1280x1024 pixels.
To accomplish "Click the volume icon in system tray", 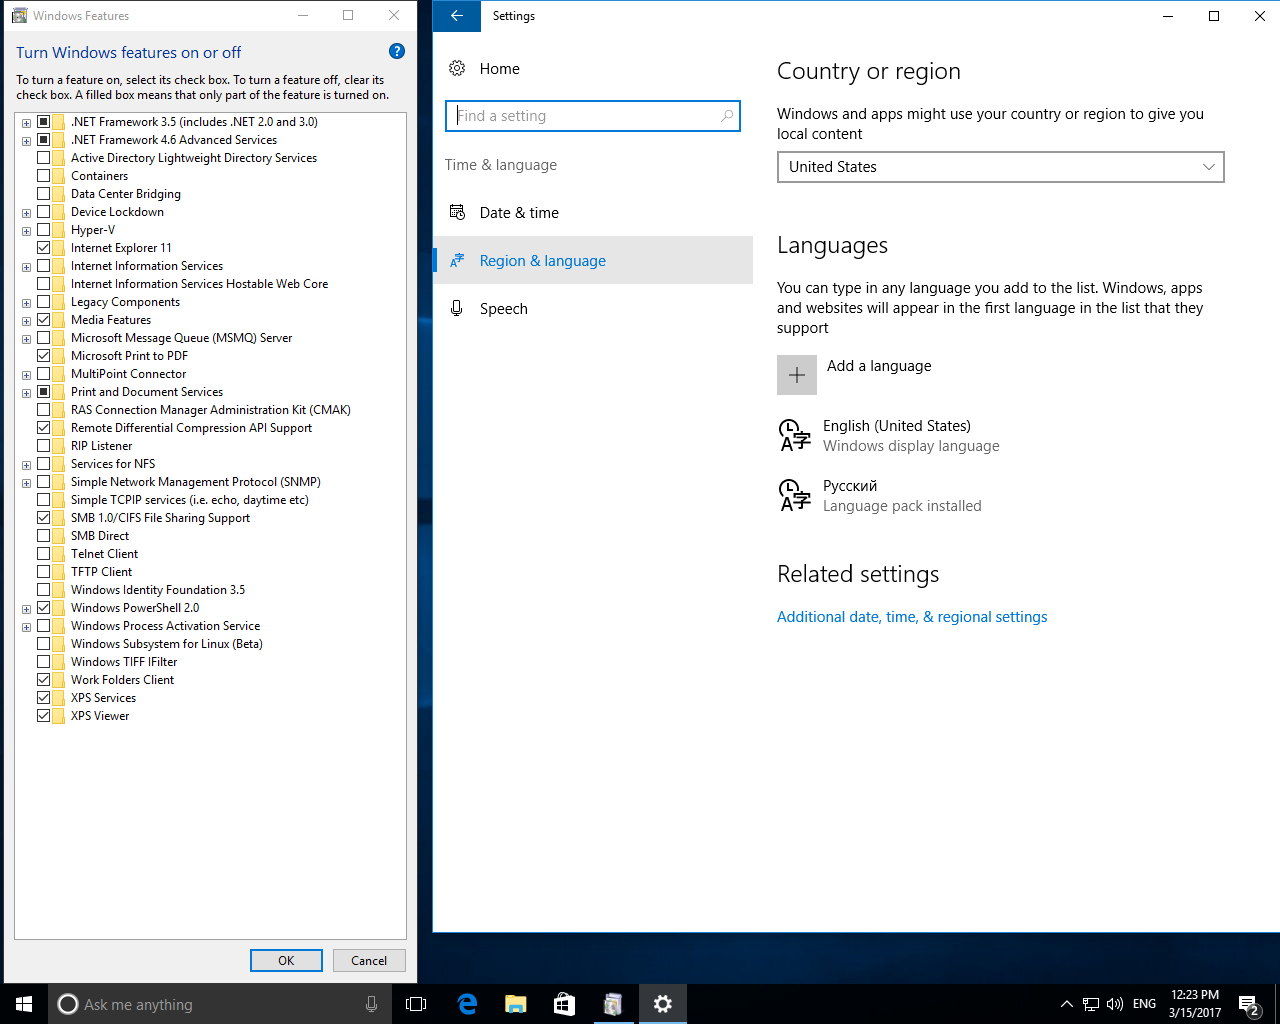I will [1115, 1004].
